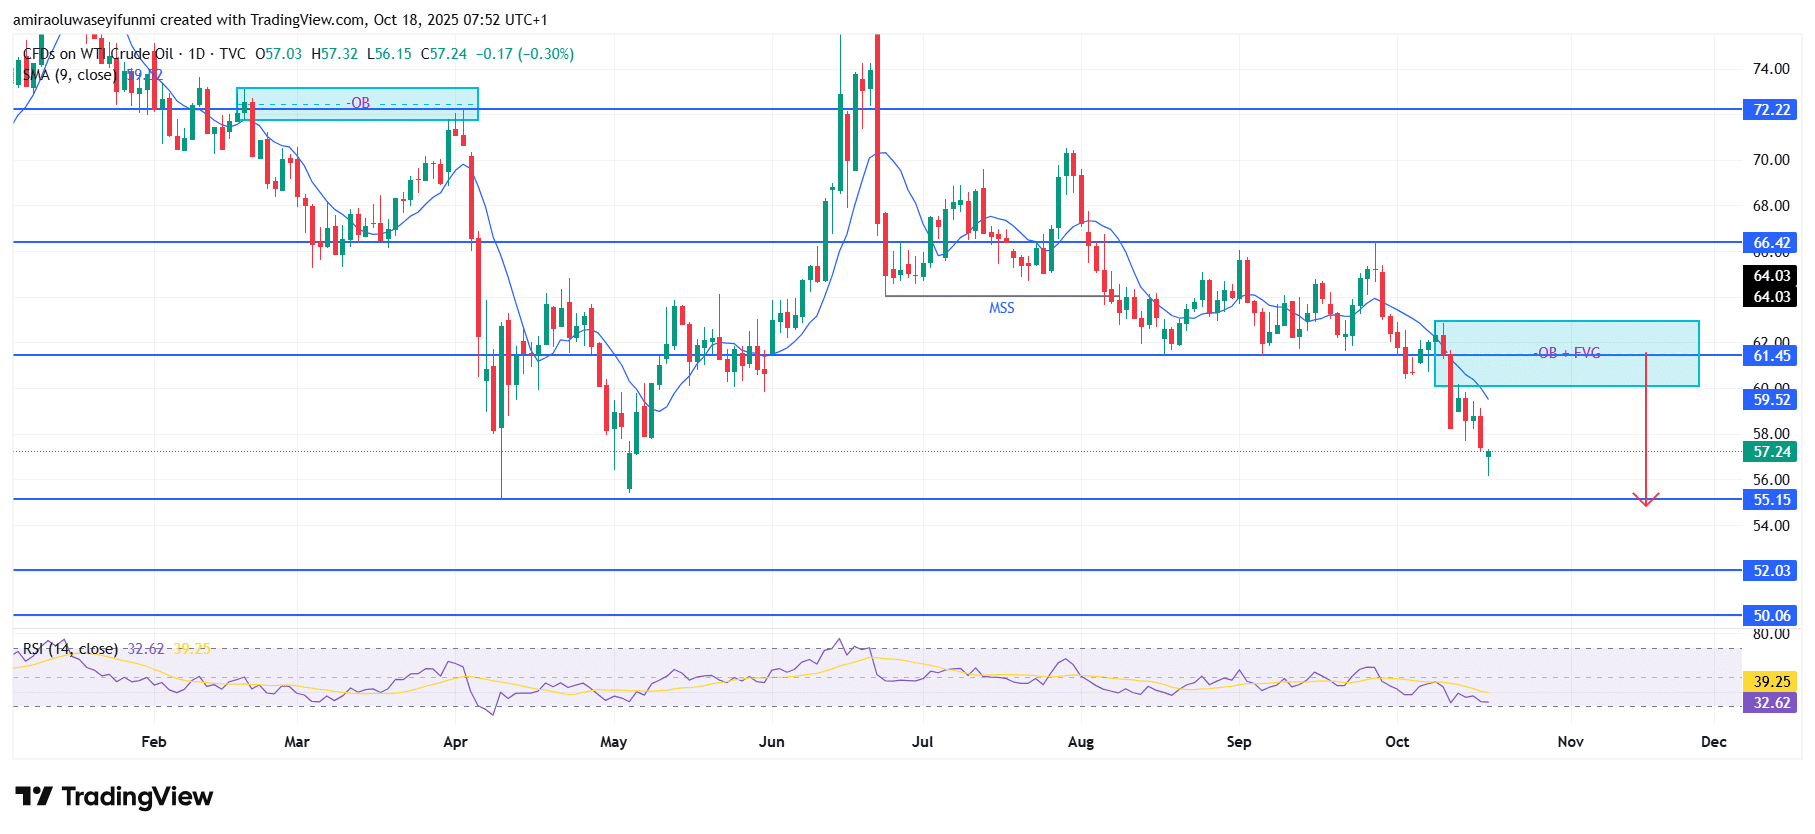Select the 55.15 support level label
The width and height of the screenshot is (1815, 834).
pyautogui.click(x=1771, y=500)
